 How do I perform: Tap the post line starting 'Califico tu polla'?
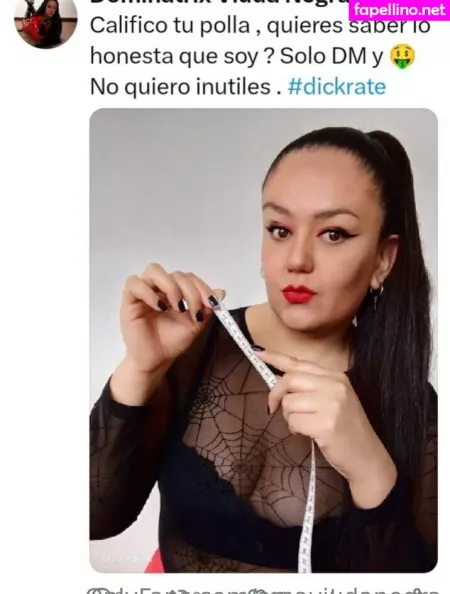click(260, 26)
